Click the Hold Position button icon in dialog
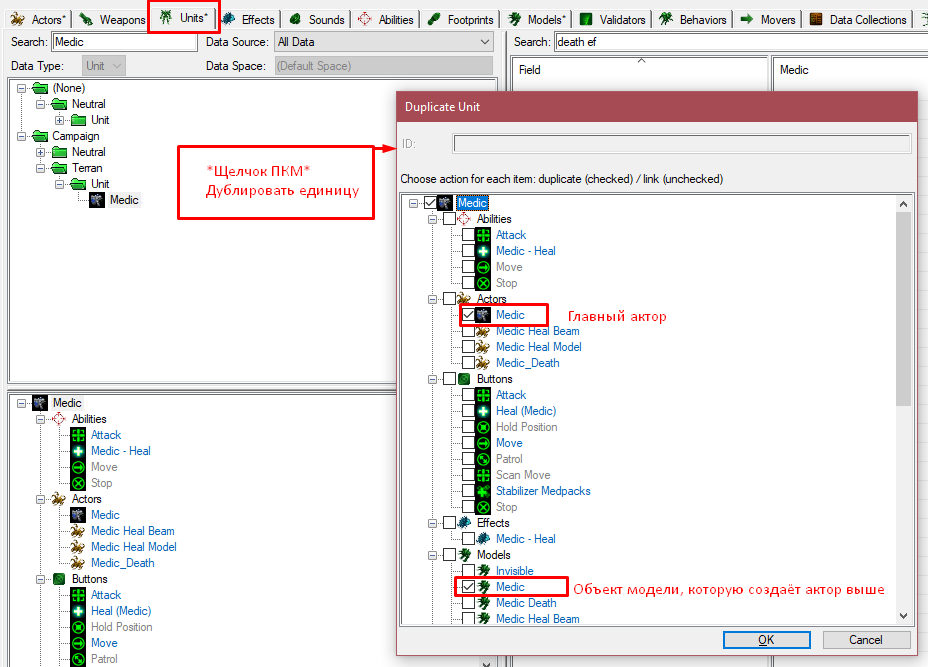928x667 pixels. 484,427
